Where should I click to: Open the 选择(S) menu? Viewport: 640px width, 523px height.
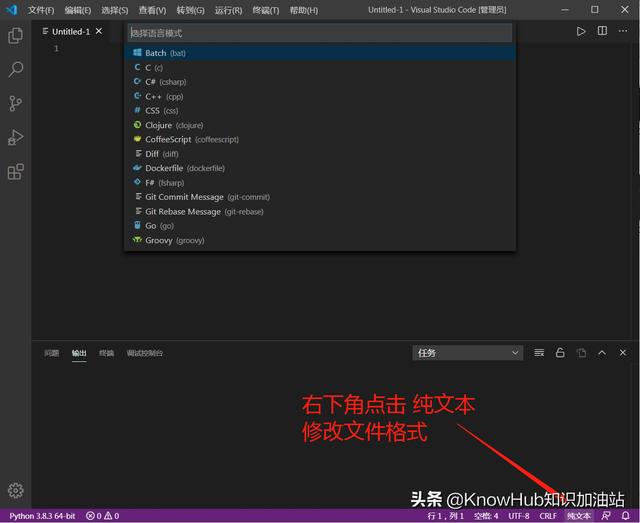pyautogui.click(x=115, y=10)
